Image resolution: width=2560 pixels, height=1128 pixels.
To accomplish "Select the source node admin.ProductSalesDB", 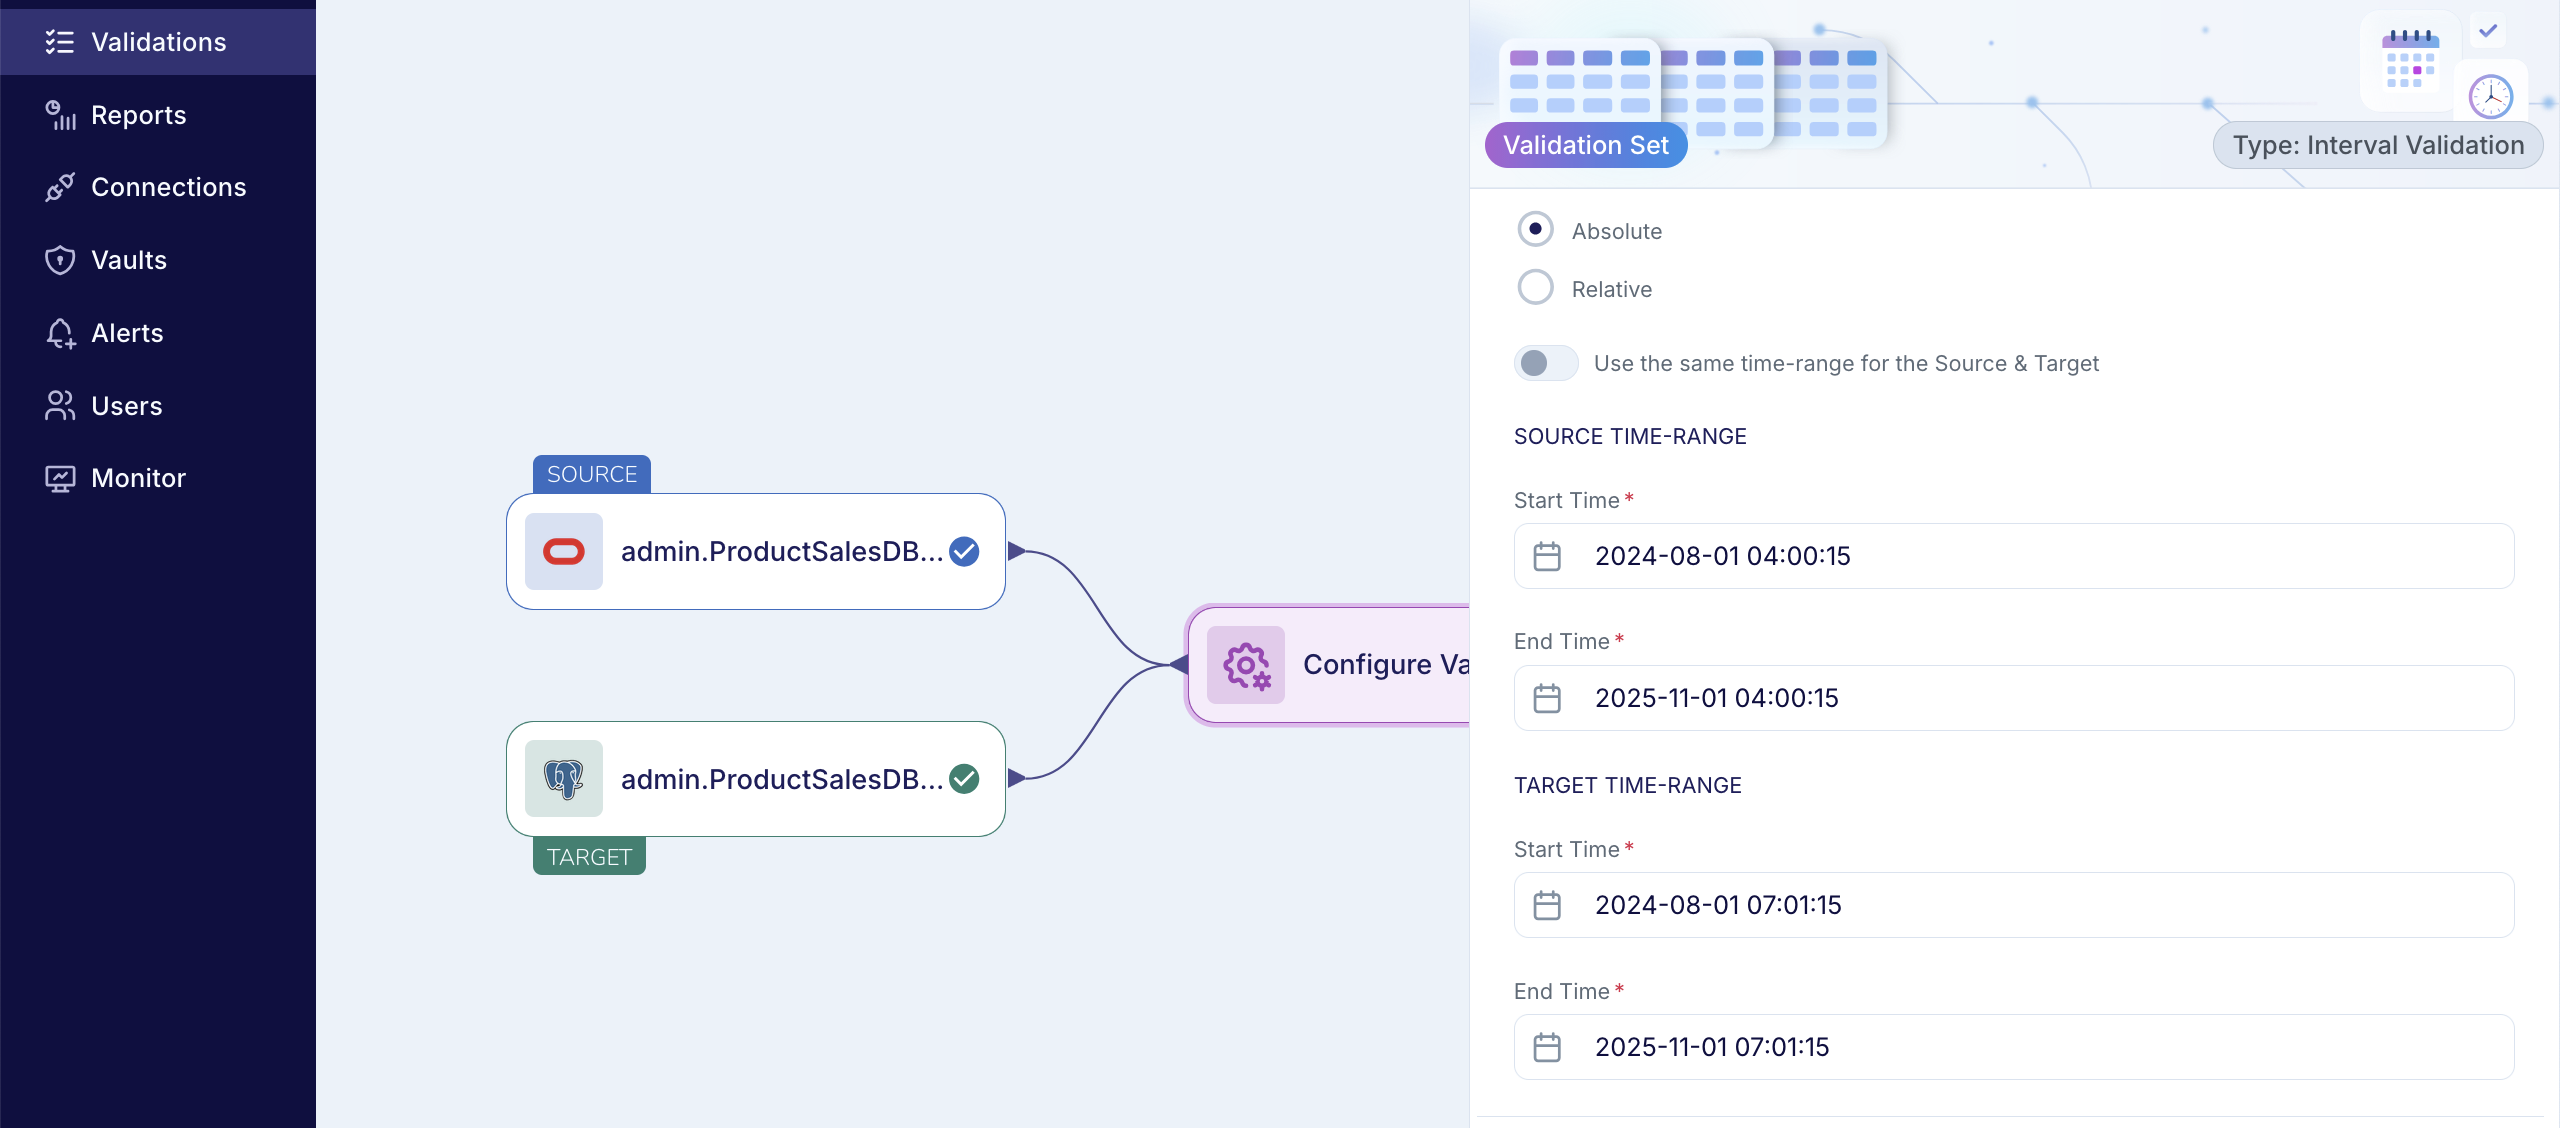I will pos(754,551).
